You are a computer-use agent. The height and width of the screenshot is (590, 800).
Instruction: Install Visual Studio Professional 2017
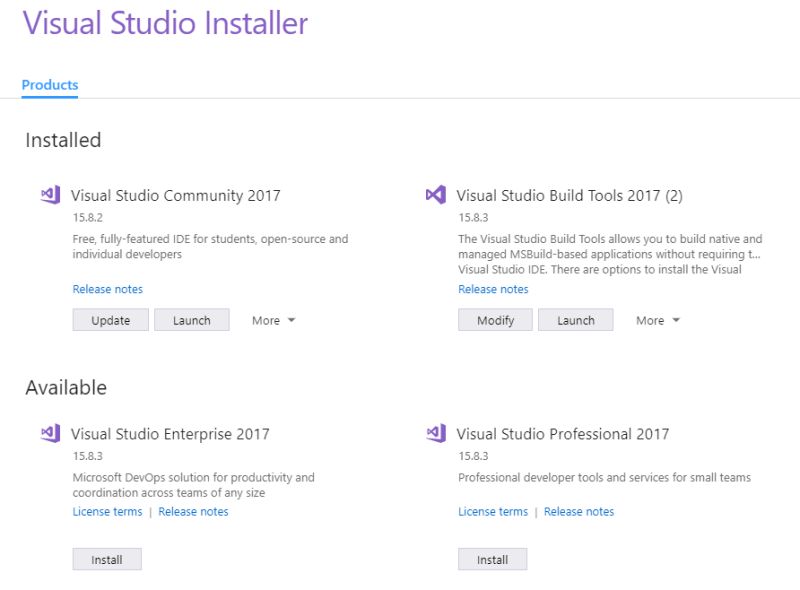(x=492, y=559)
